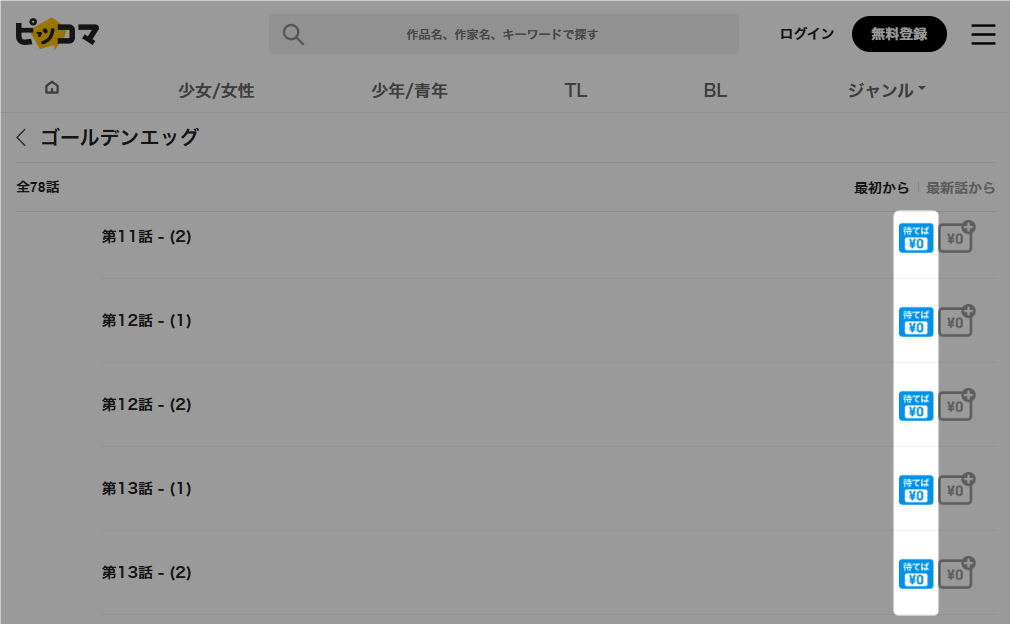Open episode 第12話 - (2)
Screen dimensions: 1010x624
[146, 404]
